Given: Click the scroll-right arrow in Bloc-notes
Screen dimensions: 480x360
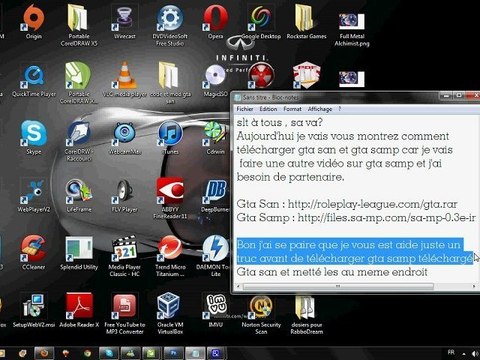Looking at the screenshot, I should point(474,286).
